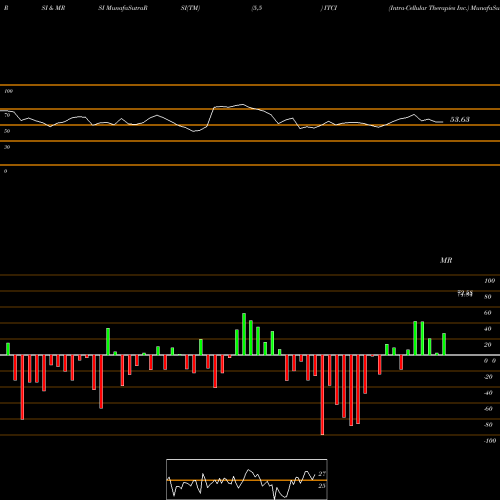Screen dimensions: 500x500
Task: Click the last green bar of the MR histogram
Action: (x=444, y=344)
